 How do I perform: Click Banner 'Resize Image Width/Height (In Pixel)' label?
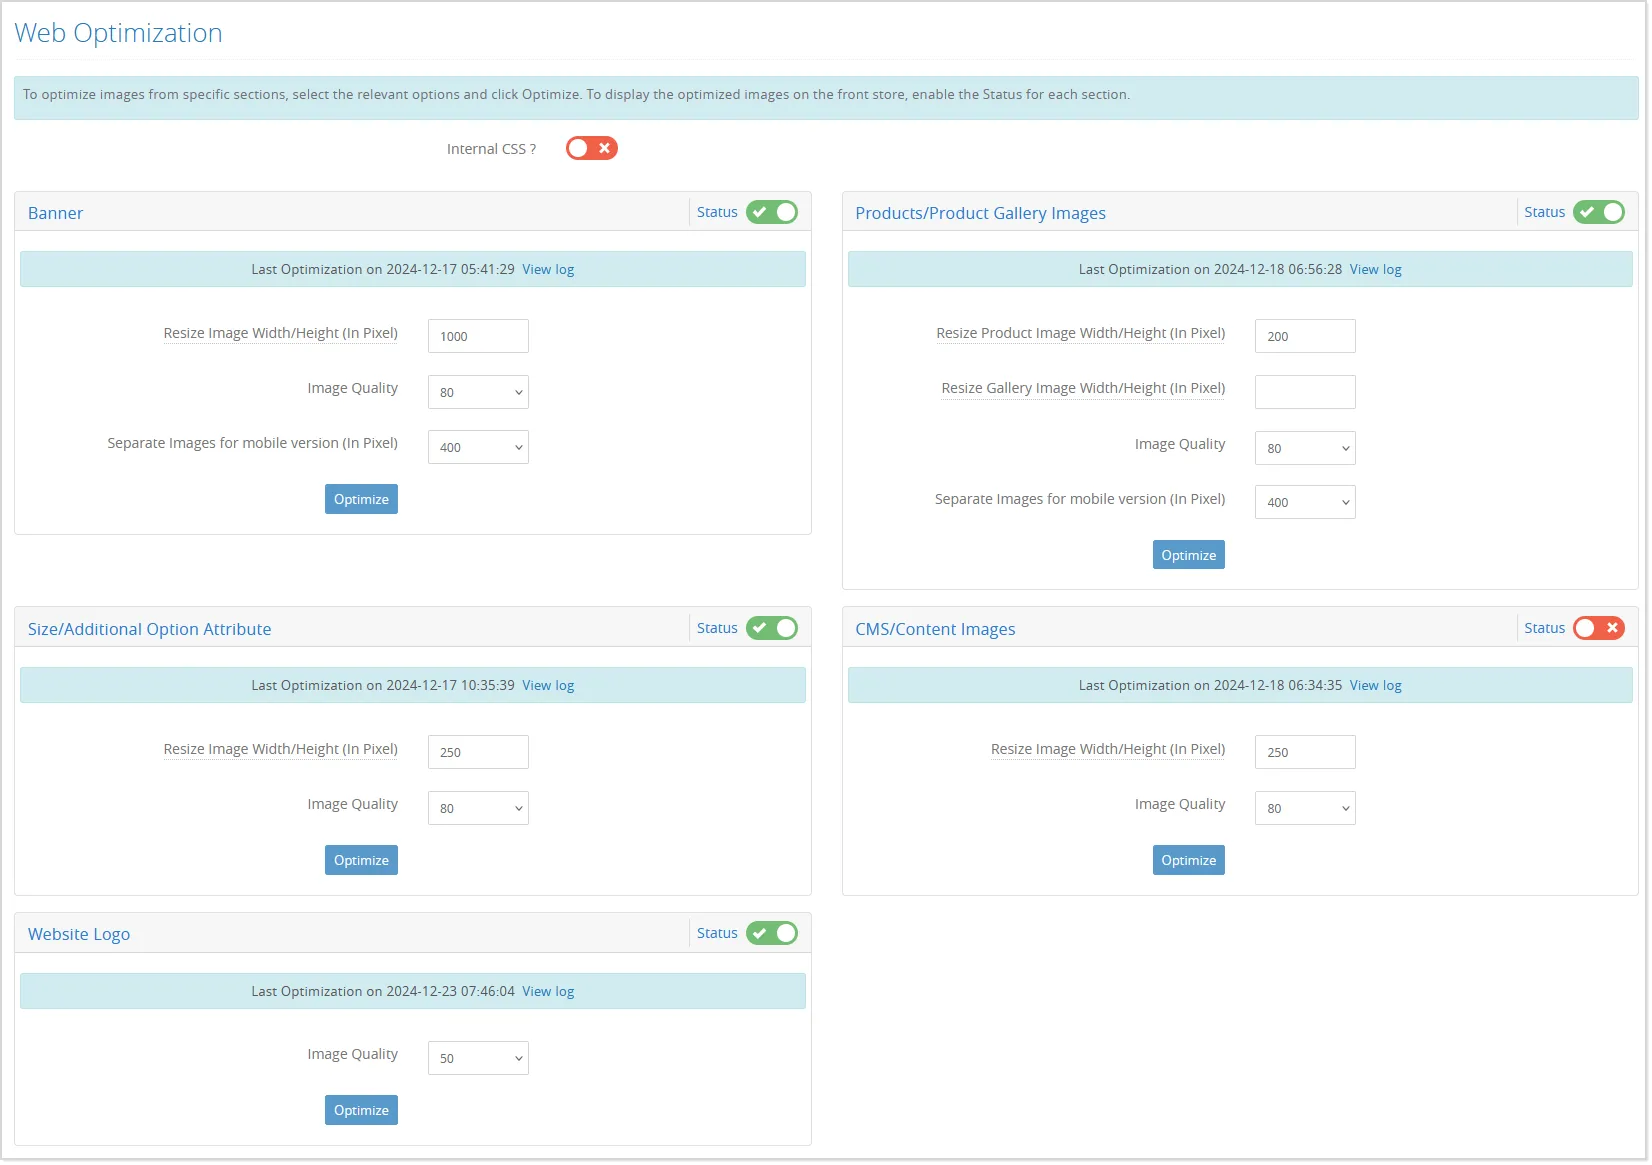pyautogui.click(x=281, y=333)
